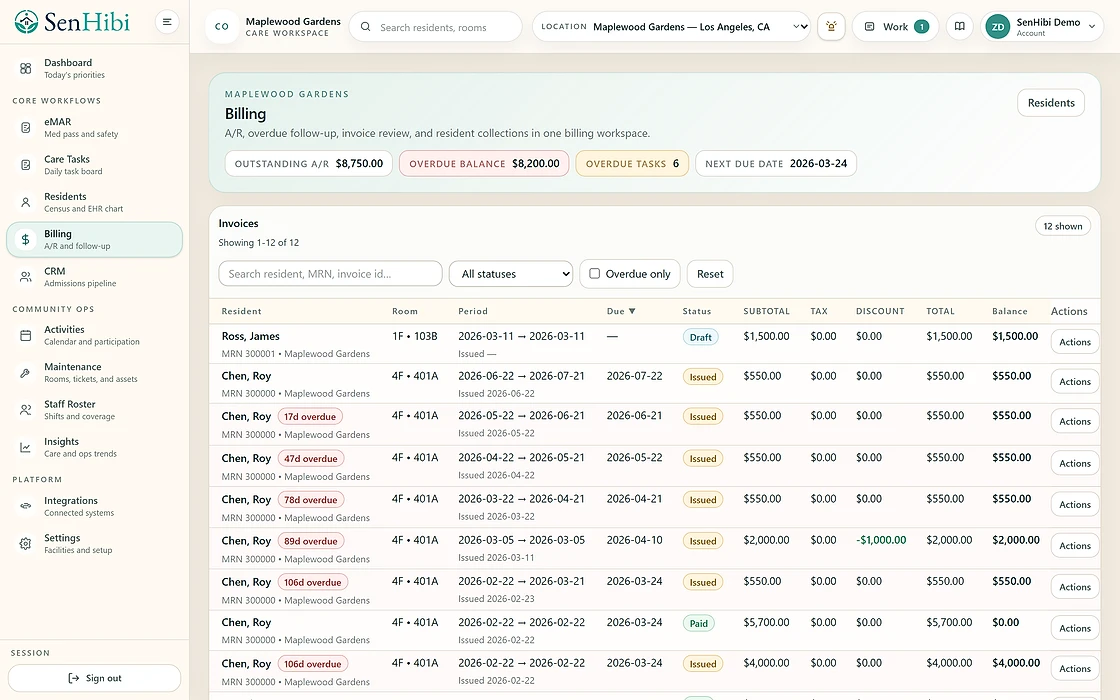
Task: Click Actions for $4,000.00 invoice
Action: click(1075, 669)
